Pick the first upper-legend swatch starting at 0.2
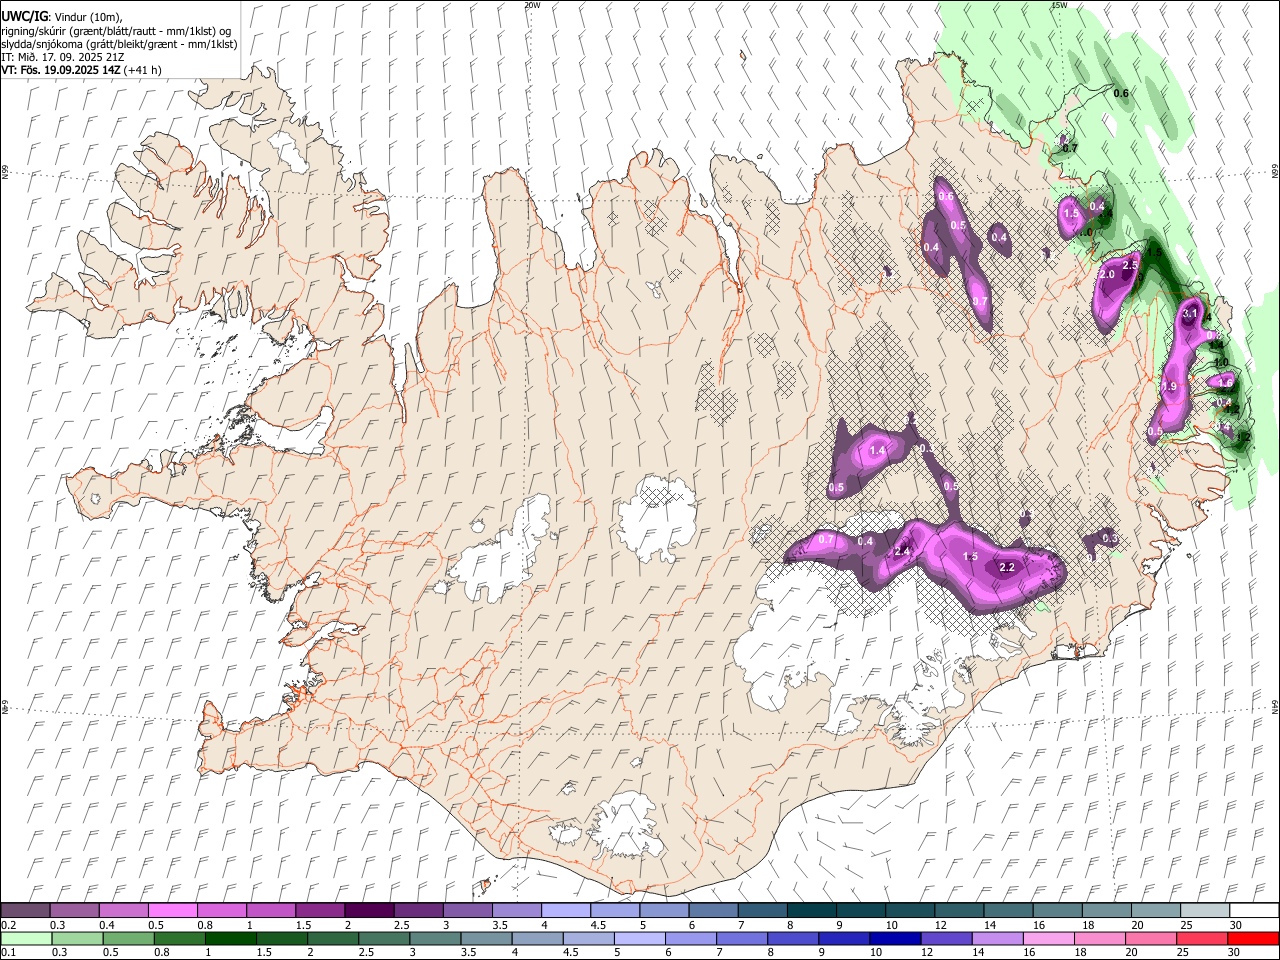The image size is (1280, 960). tap(25, 911)
